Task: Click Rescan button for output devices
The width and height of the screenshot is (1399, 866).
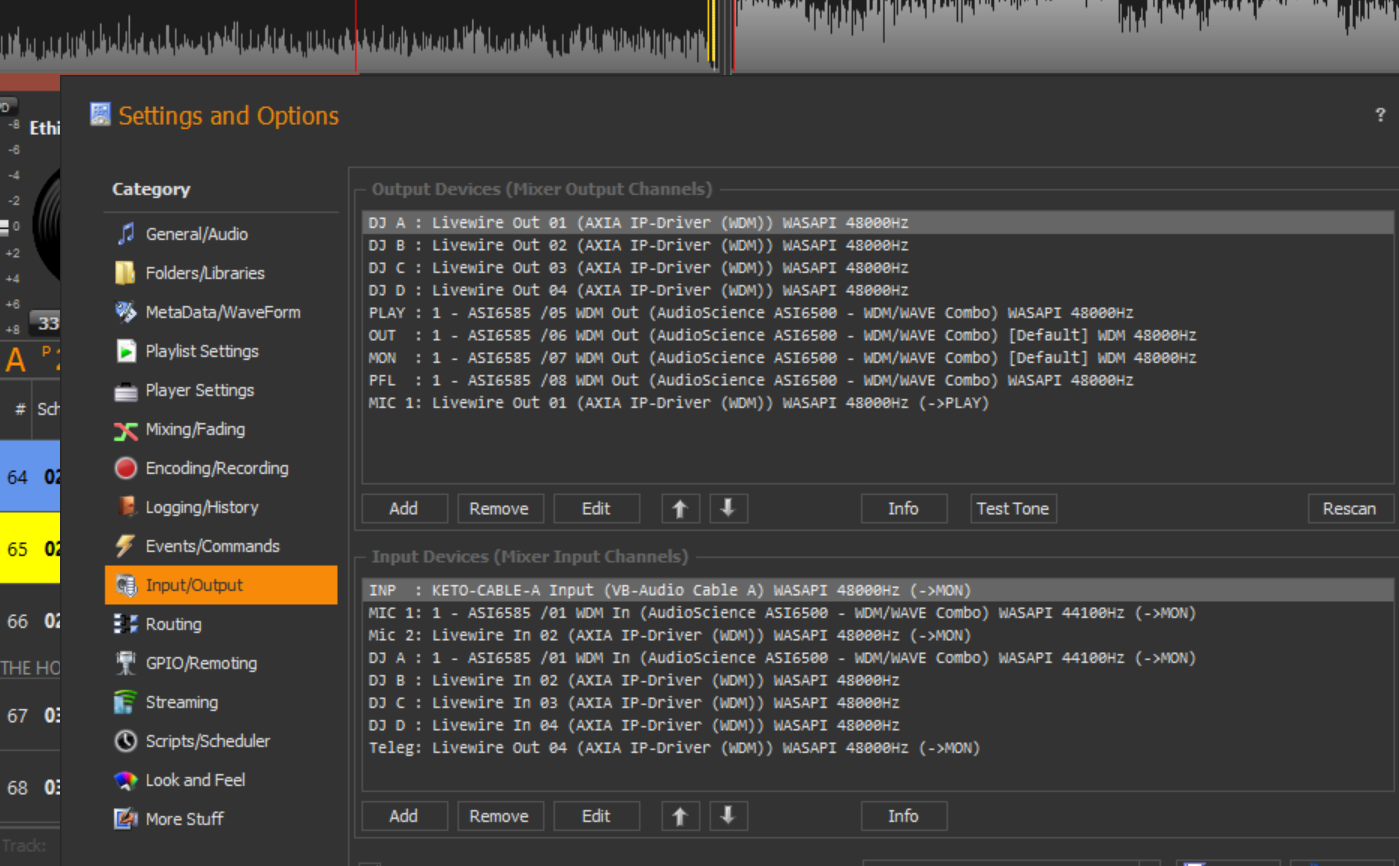Action: point(1349,508)
